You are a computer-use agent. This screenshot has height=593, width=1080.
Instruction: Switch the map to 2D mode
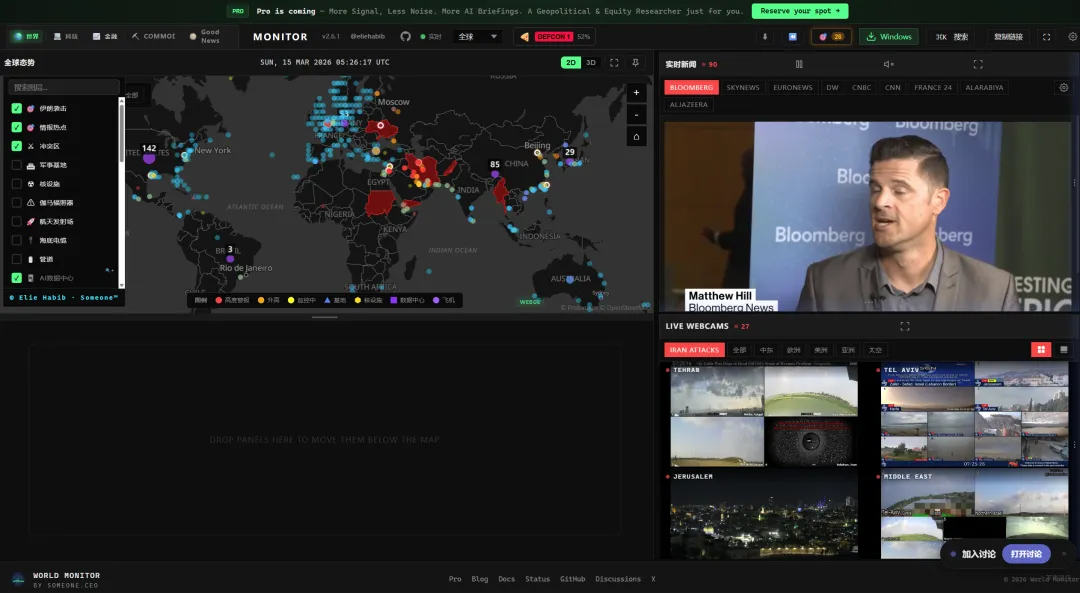[570, 63]
